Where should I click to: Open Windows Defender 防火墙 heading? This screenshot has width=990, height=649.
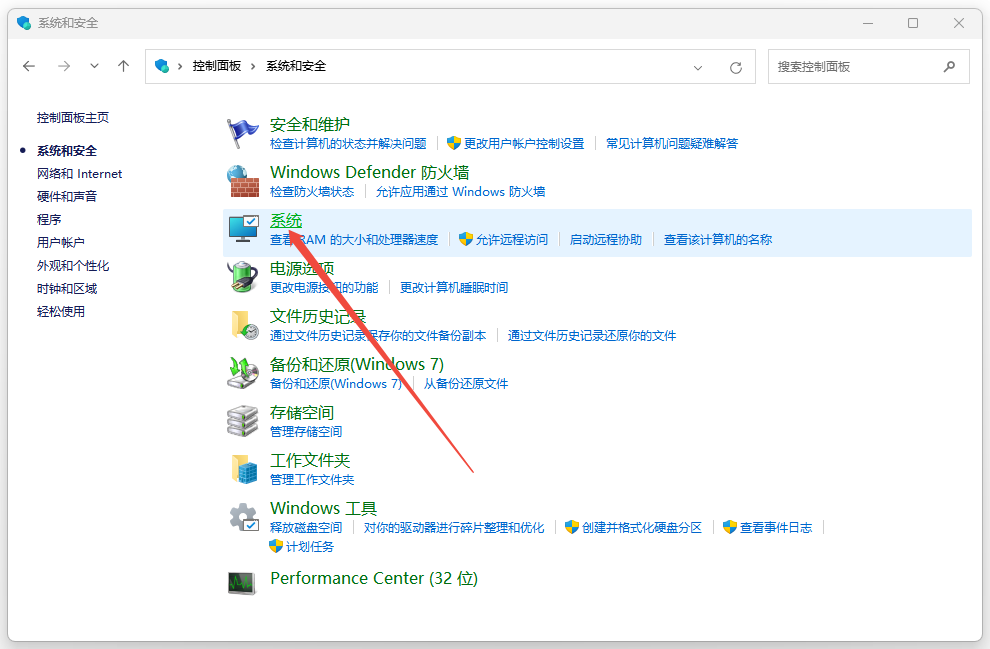(369, 172)
